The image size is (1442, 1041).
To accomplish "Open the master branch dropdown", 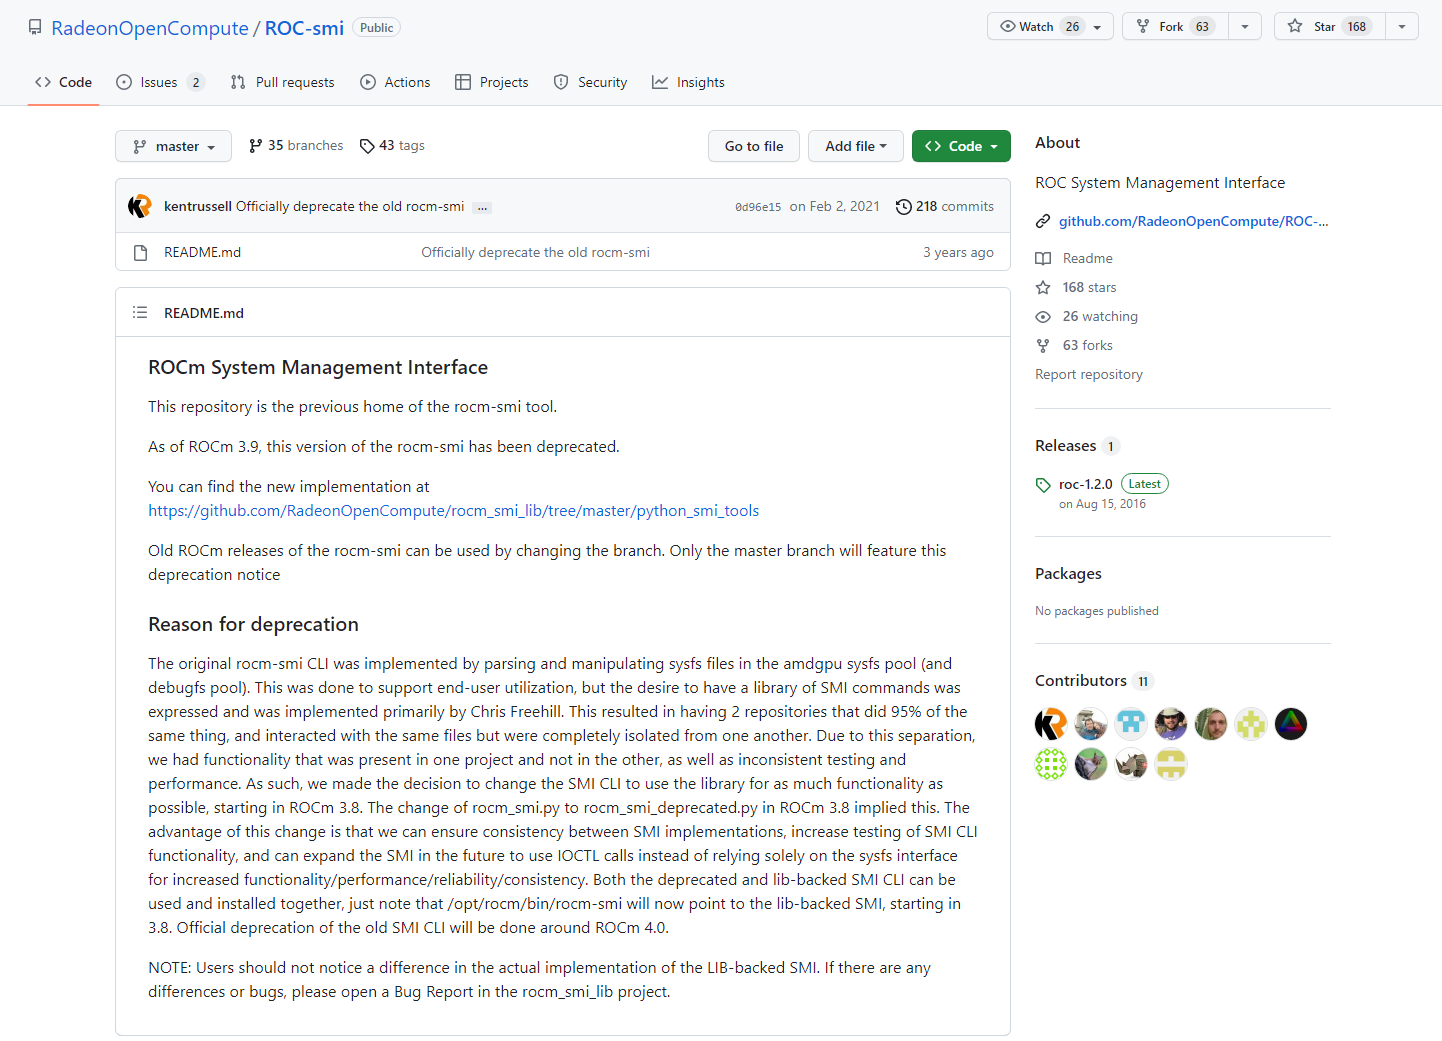I will coord(174,146).
